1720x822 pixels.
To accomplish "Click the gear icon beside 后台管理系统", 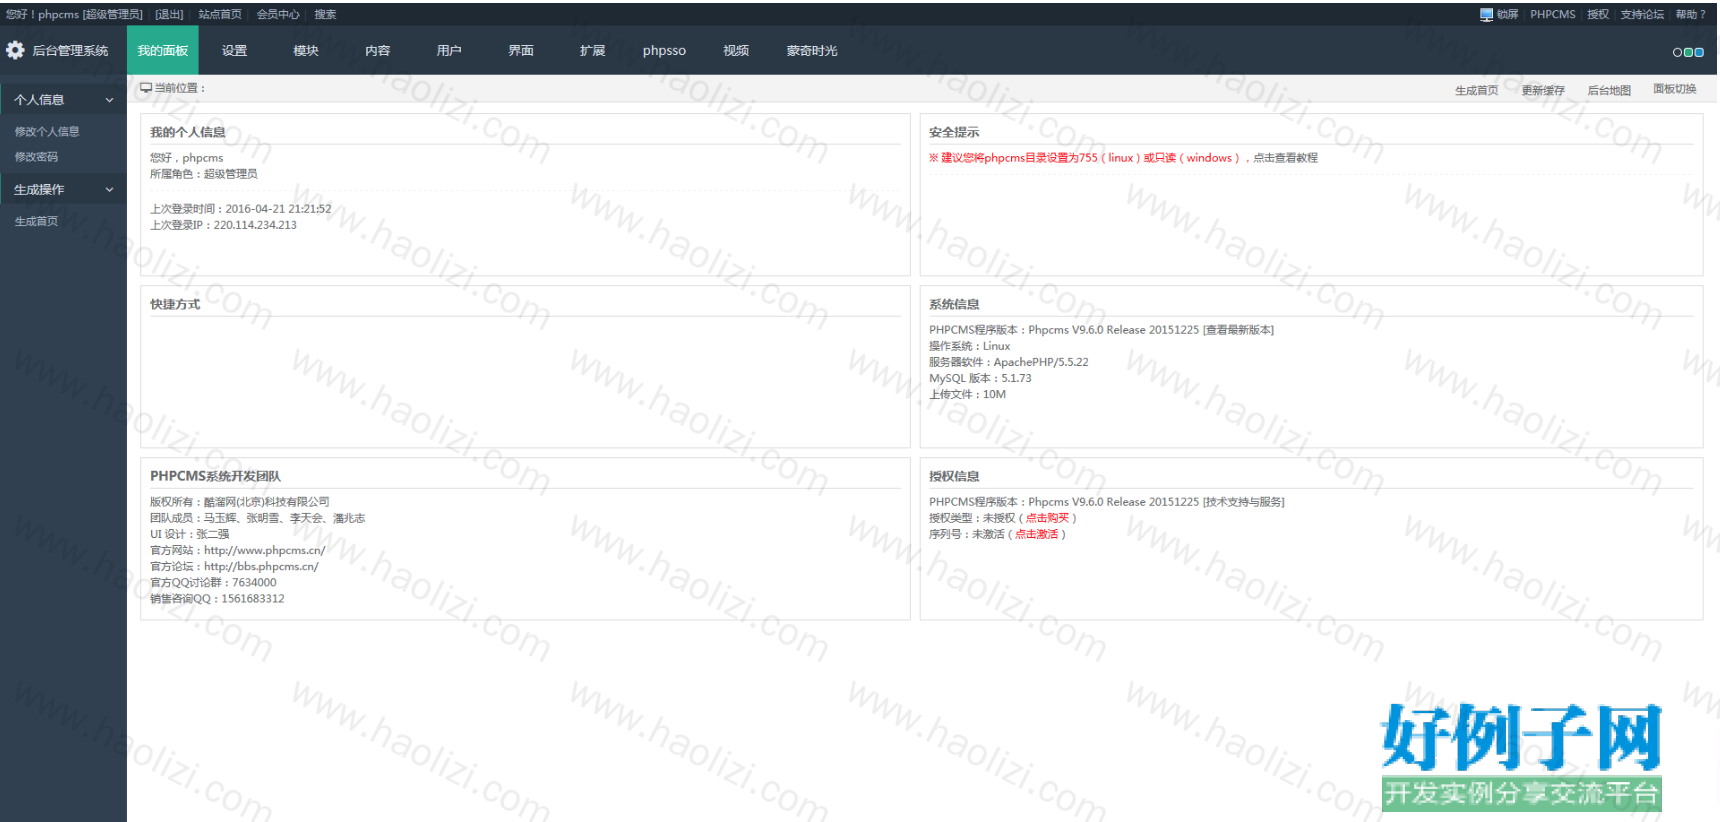I will point(15,50).
